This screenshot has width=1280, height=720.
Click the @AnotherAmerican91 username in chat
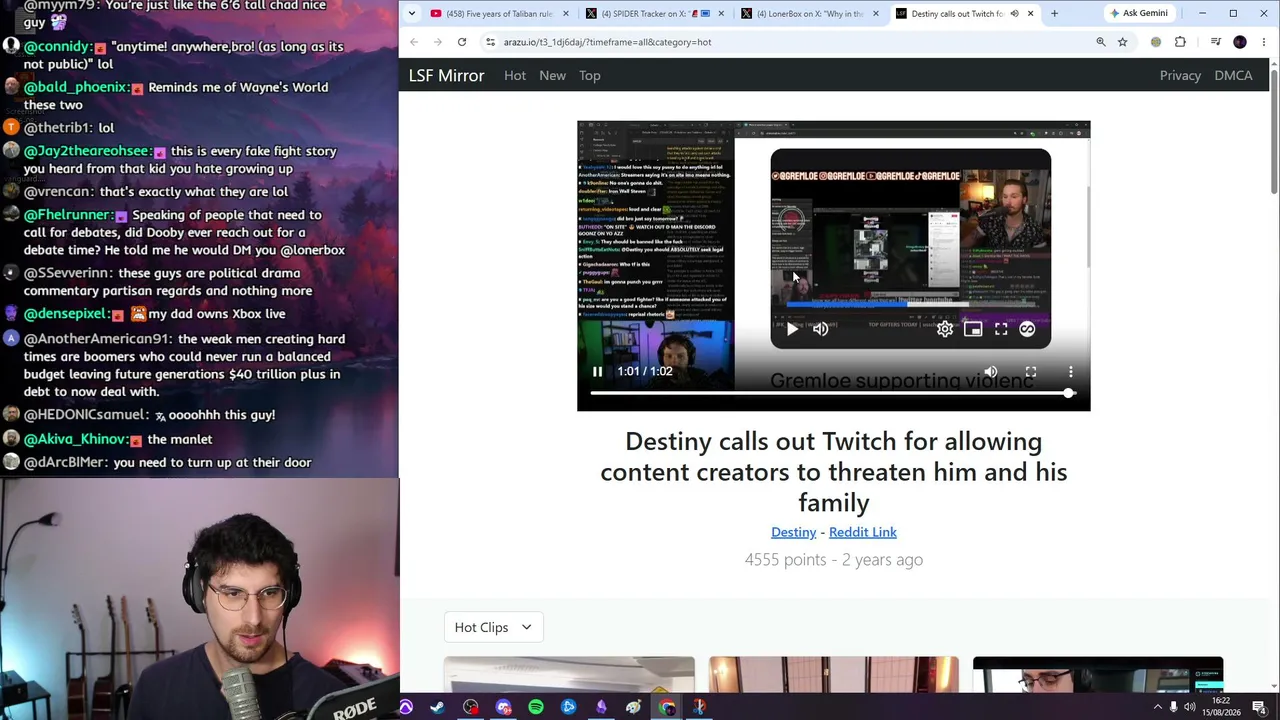tap(99, 339)
